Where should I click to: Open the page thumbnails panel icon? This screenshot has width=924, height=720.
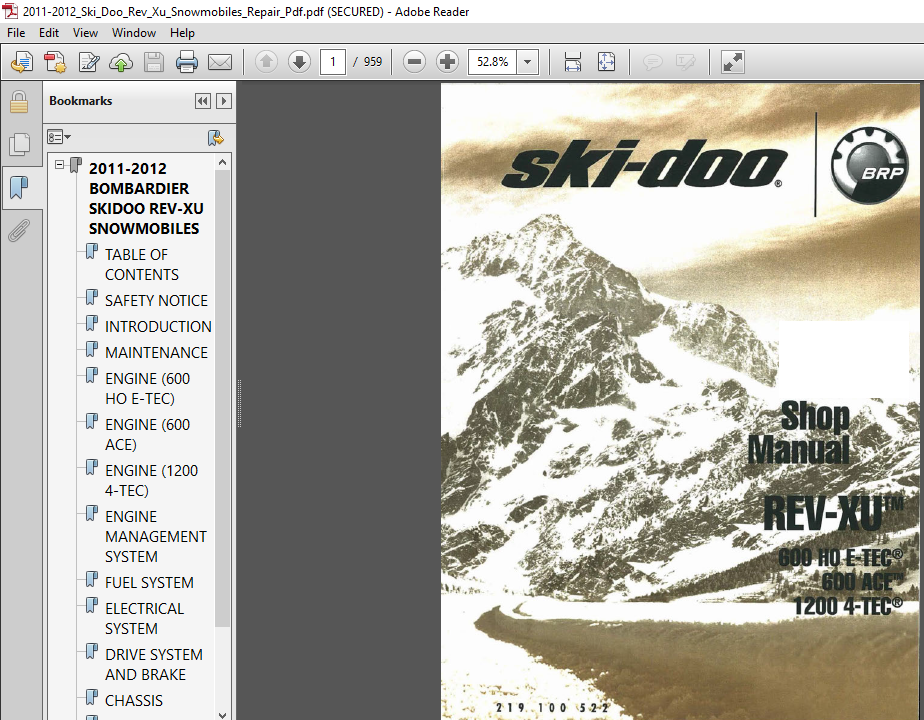[x=19, y=144]
